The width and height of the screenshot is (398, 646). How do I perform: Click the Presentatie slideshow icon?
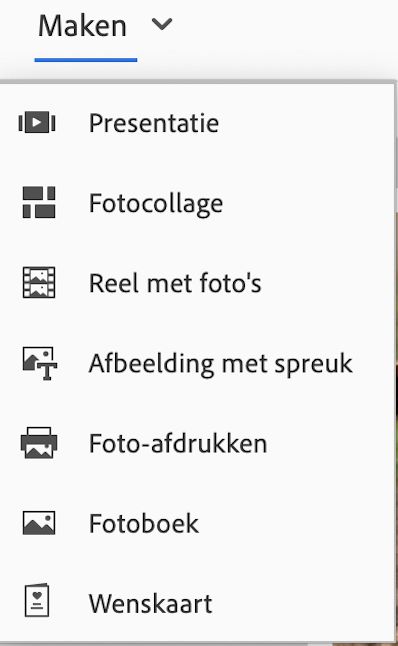37,122
